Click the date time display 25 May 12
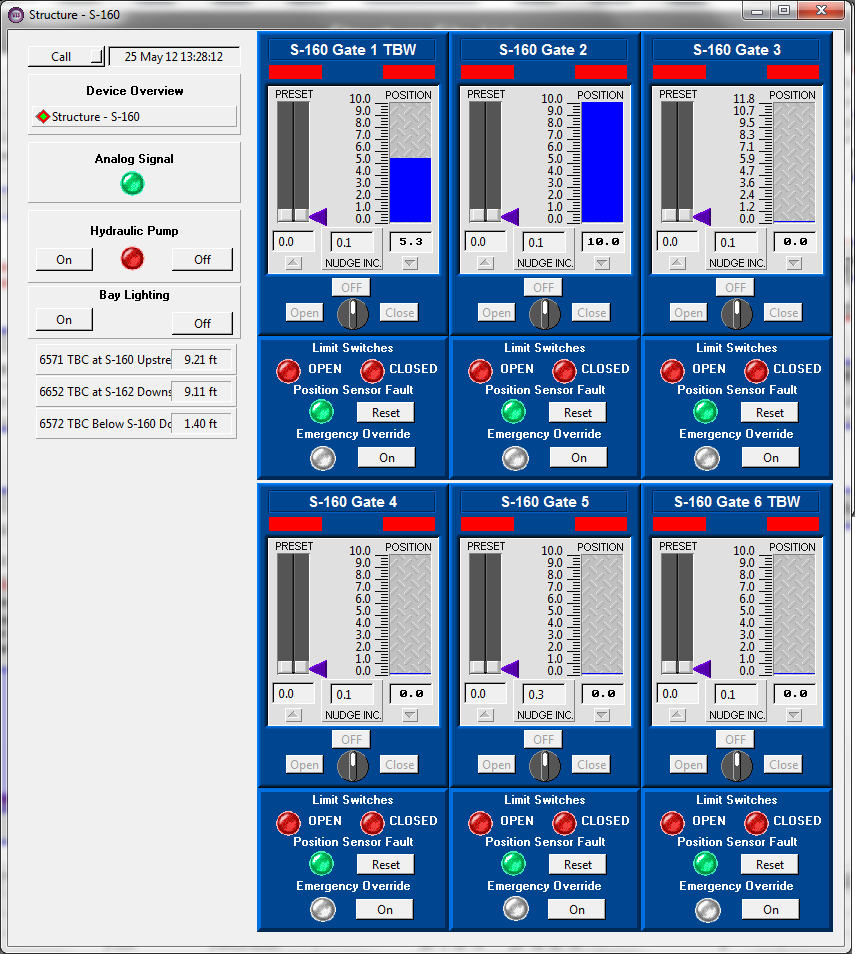The height and width of the screenshot is (954, 855). coord(174,57)
